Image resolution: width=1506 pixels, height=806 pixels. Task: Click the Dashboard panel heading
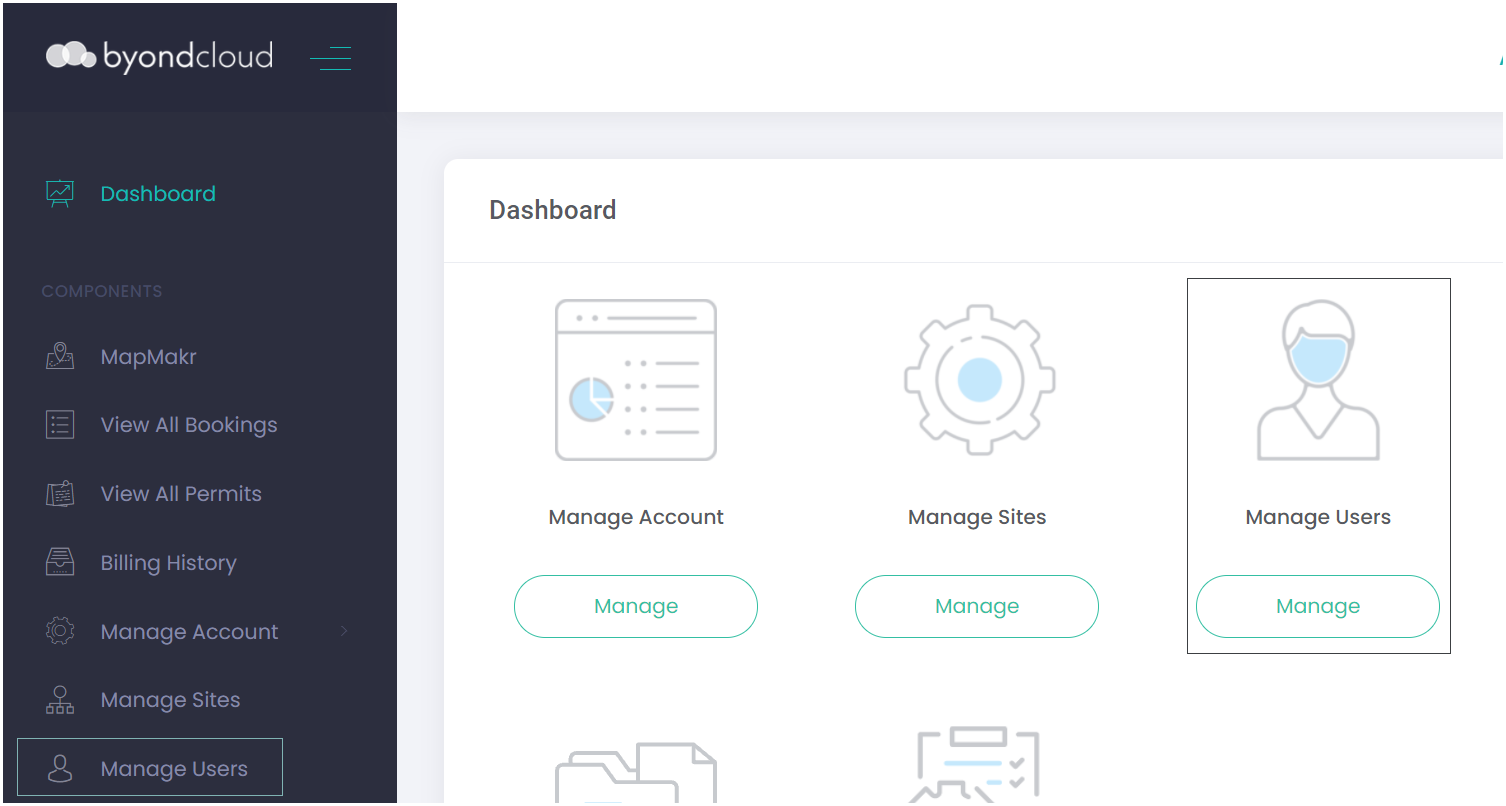click(553, 210)
